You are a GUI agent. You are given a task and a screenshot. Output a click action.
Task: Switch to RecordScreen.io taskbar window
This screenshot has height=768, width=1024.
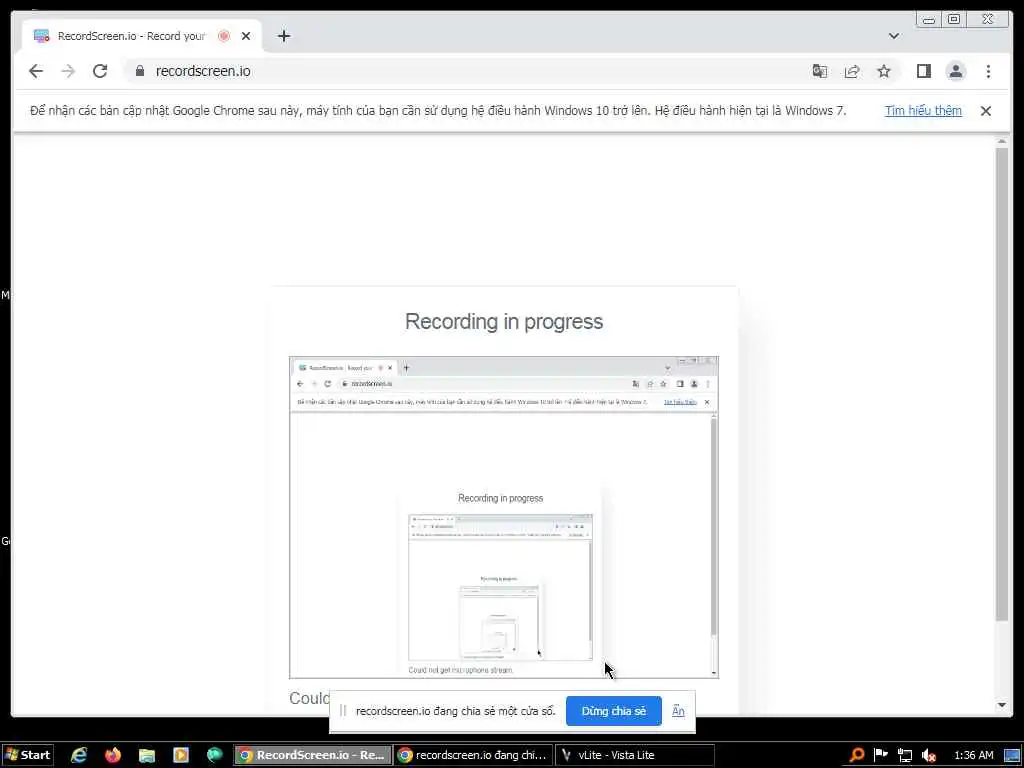point(313,755)
